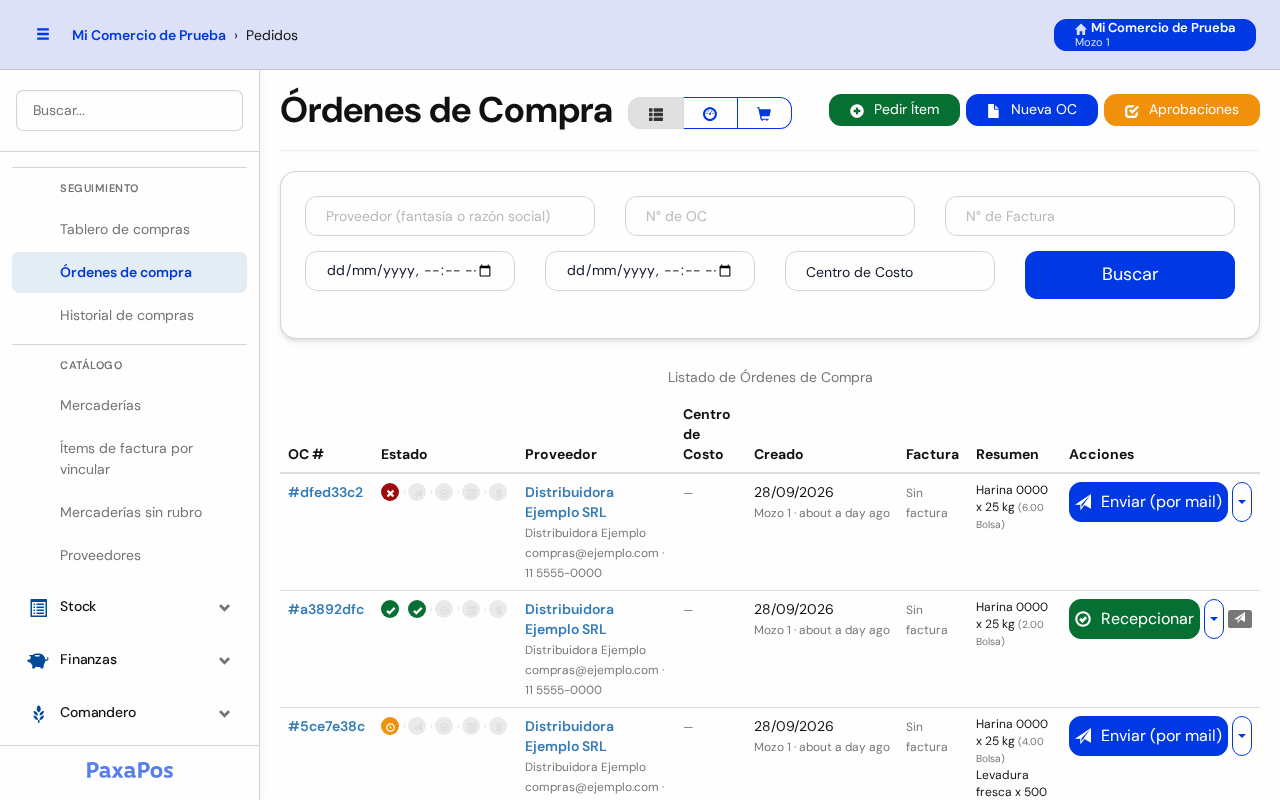
Task: Open the hamburger menu in the top bar
Action: 43,34
